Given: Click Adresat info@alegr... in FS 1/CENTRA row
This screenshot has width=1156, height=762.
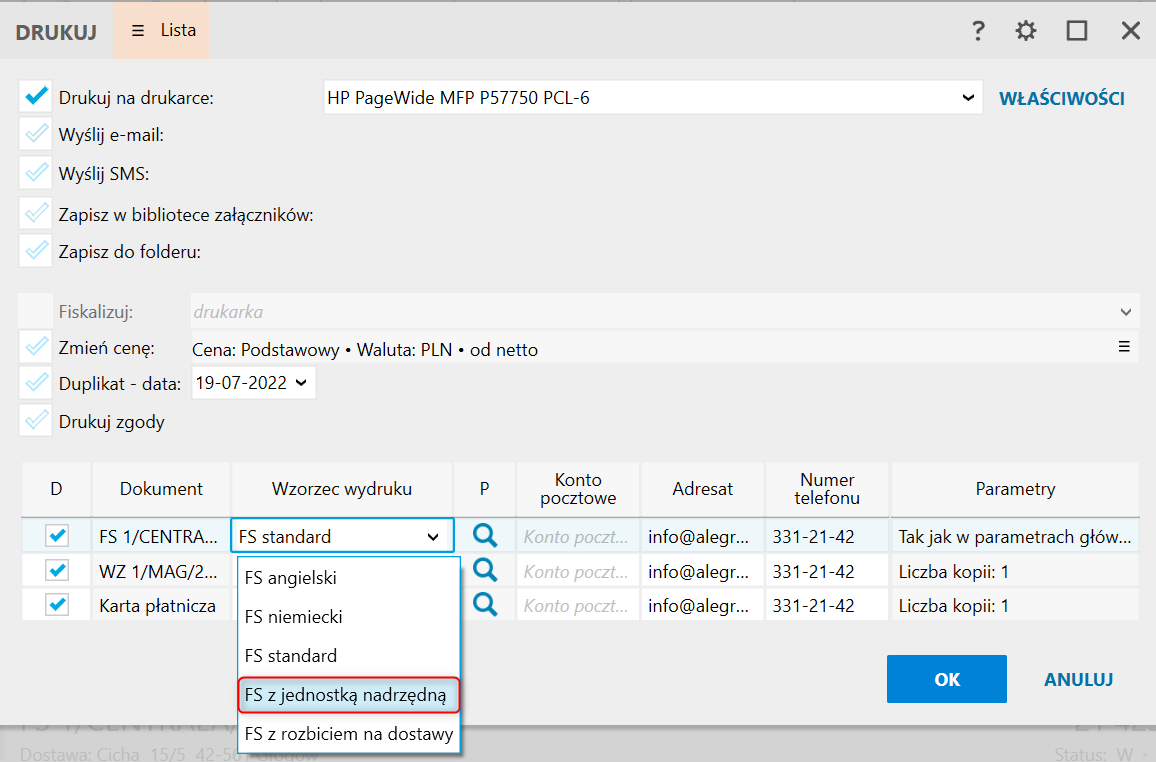Looking at the screenshot, I should pos(703,536).
